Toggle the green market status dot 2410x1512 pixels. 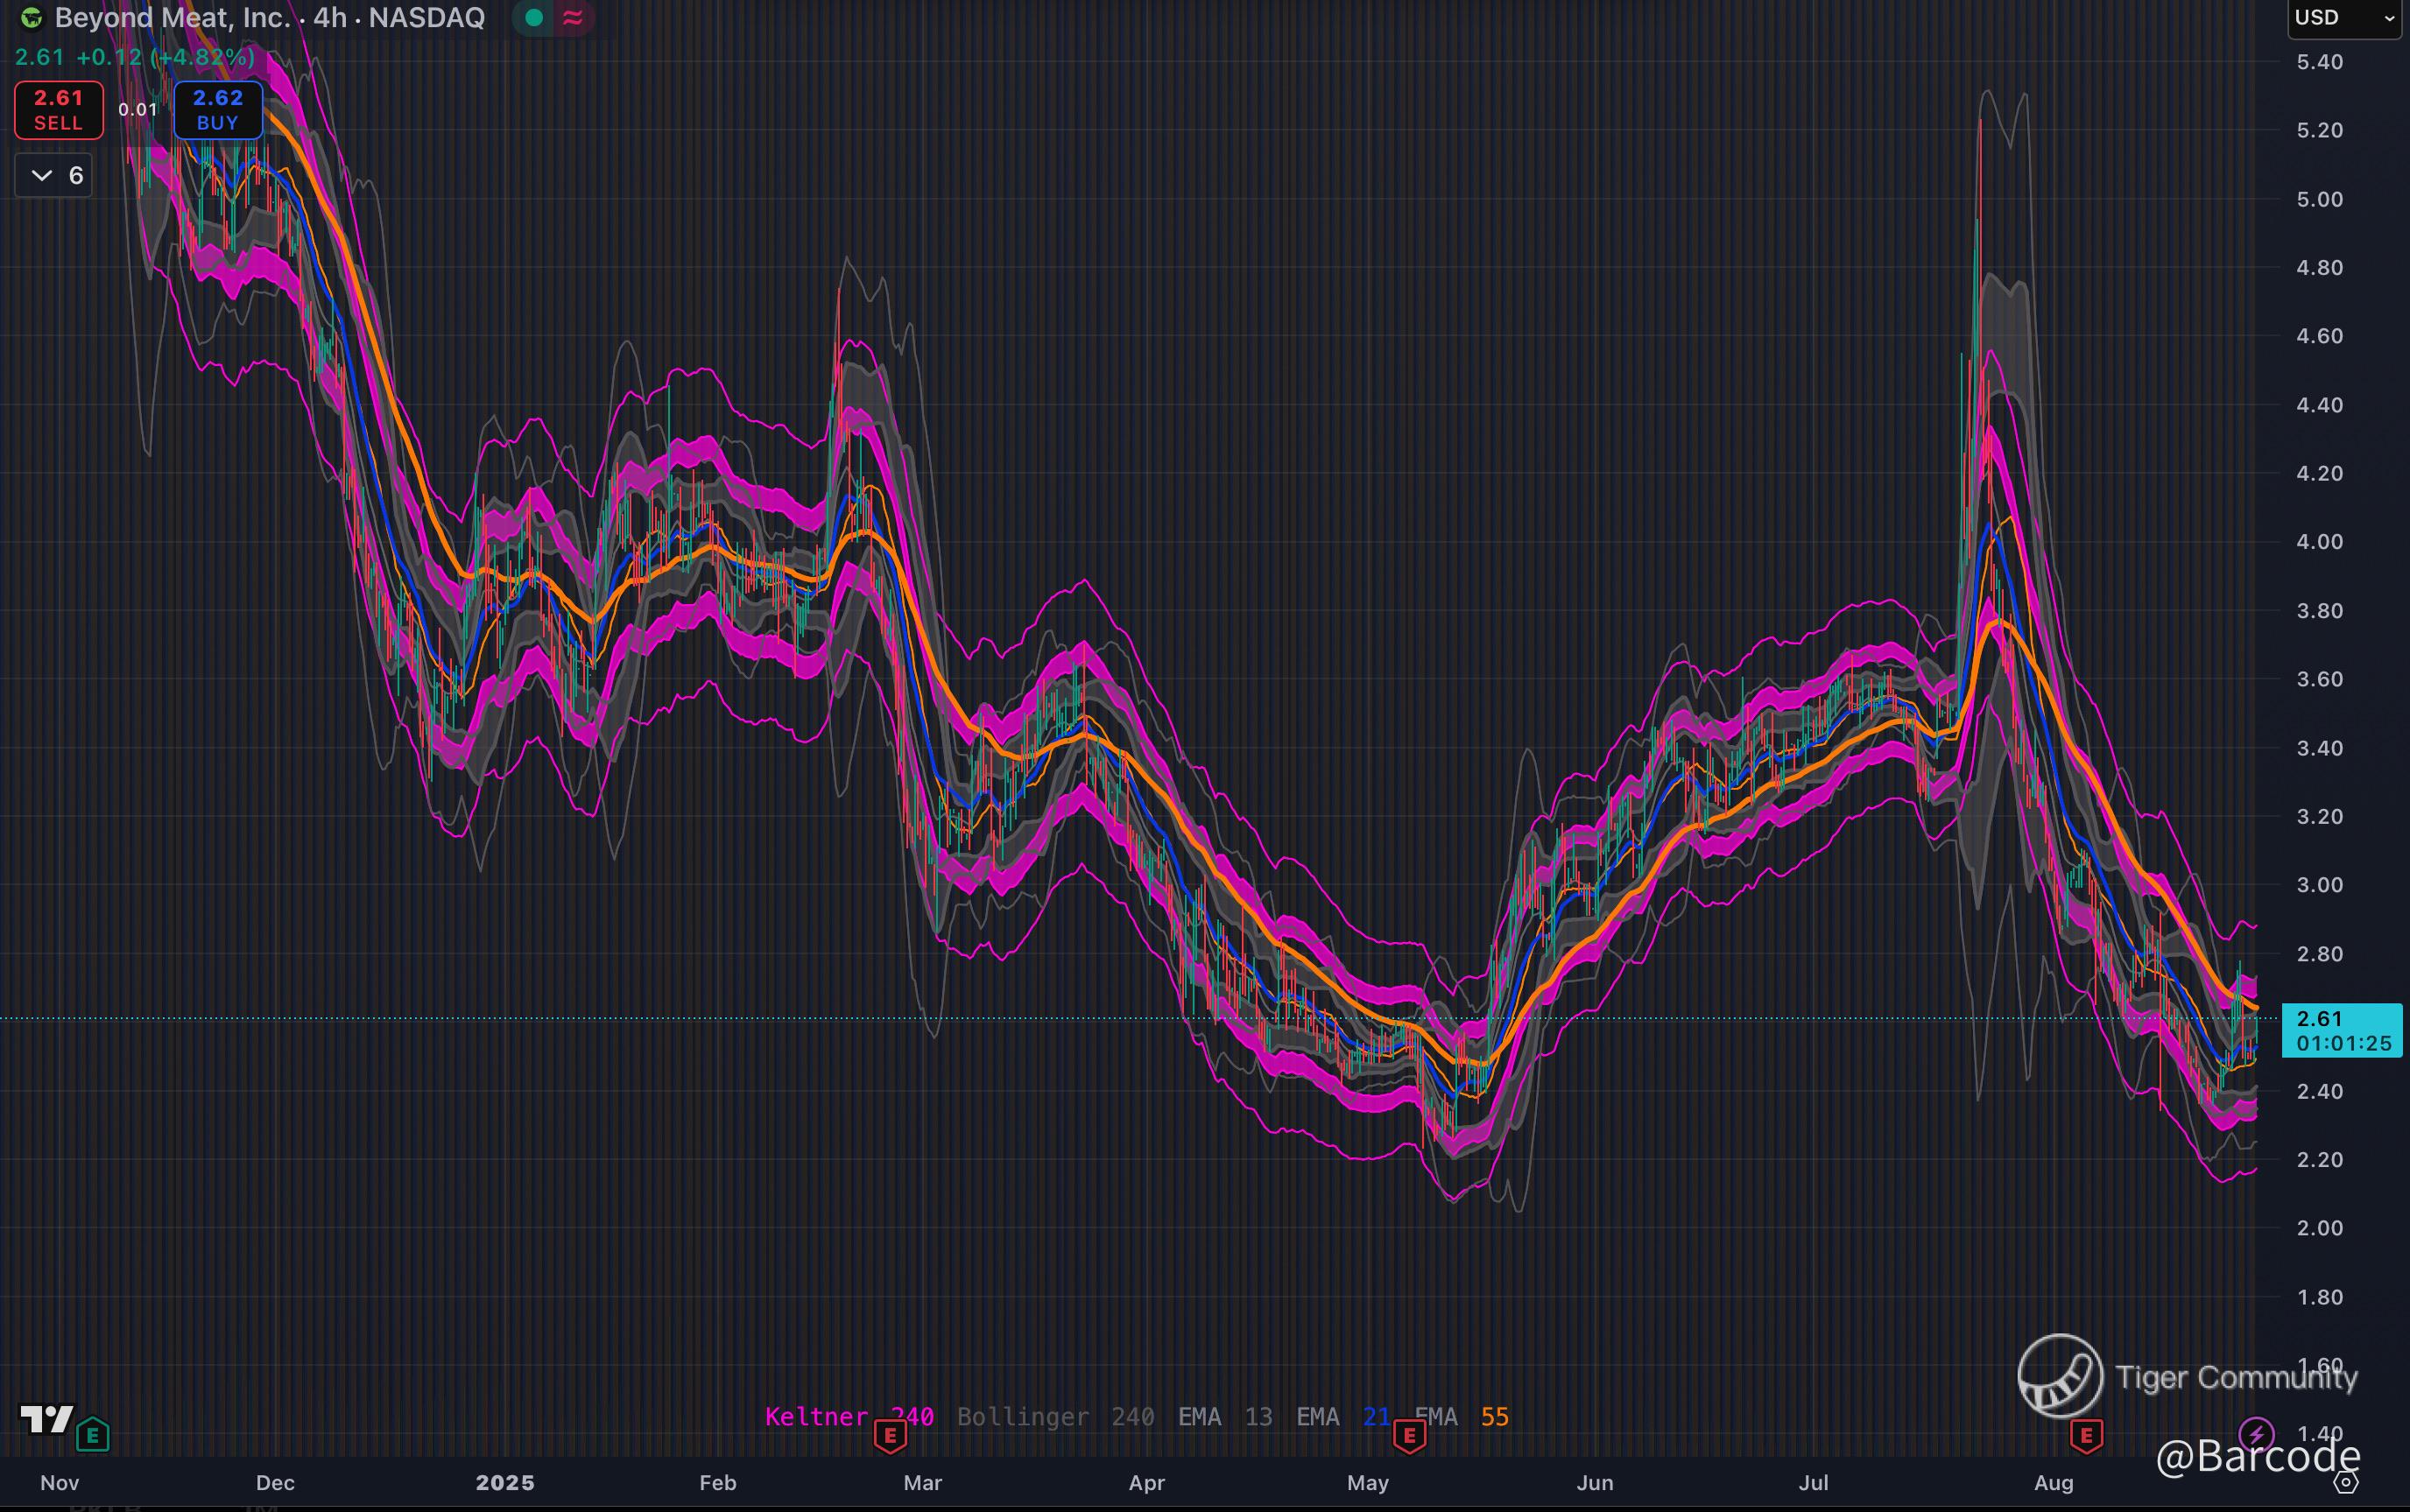tap(534, 18)
